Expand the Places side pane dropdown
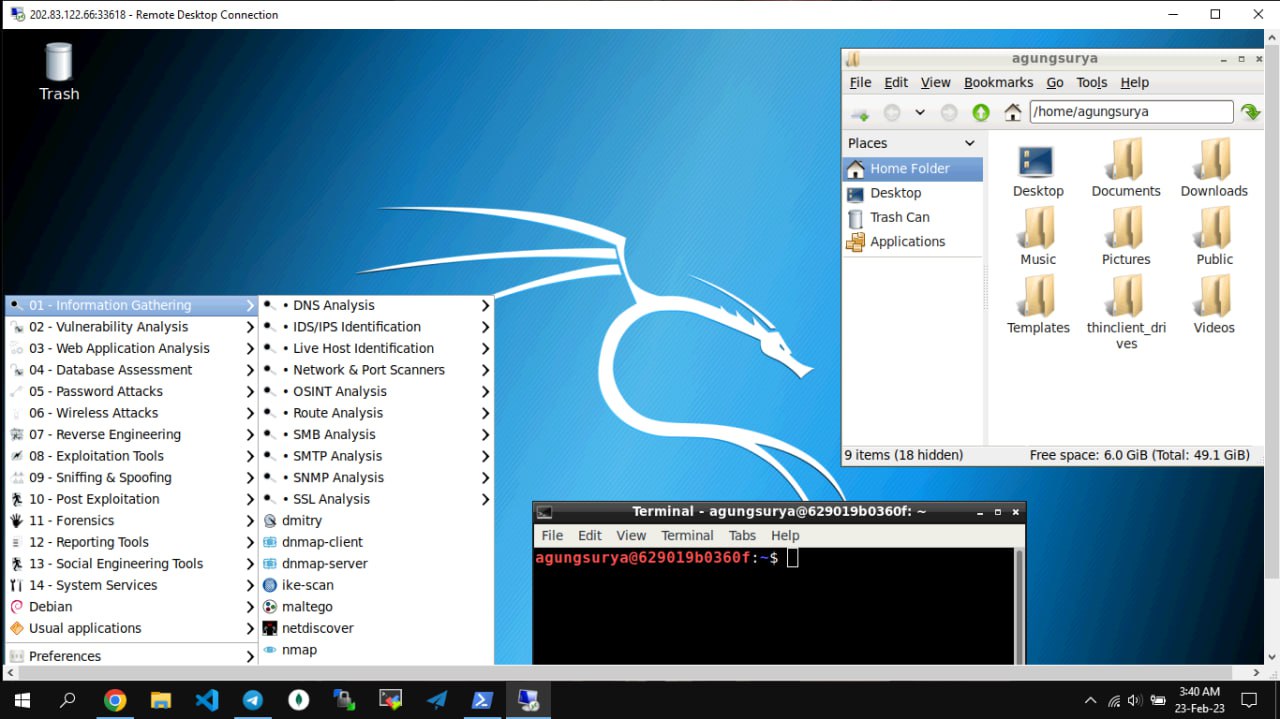 click(x=969, y=143)
